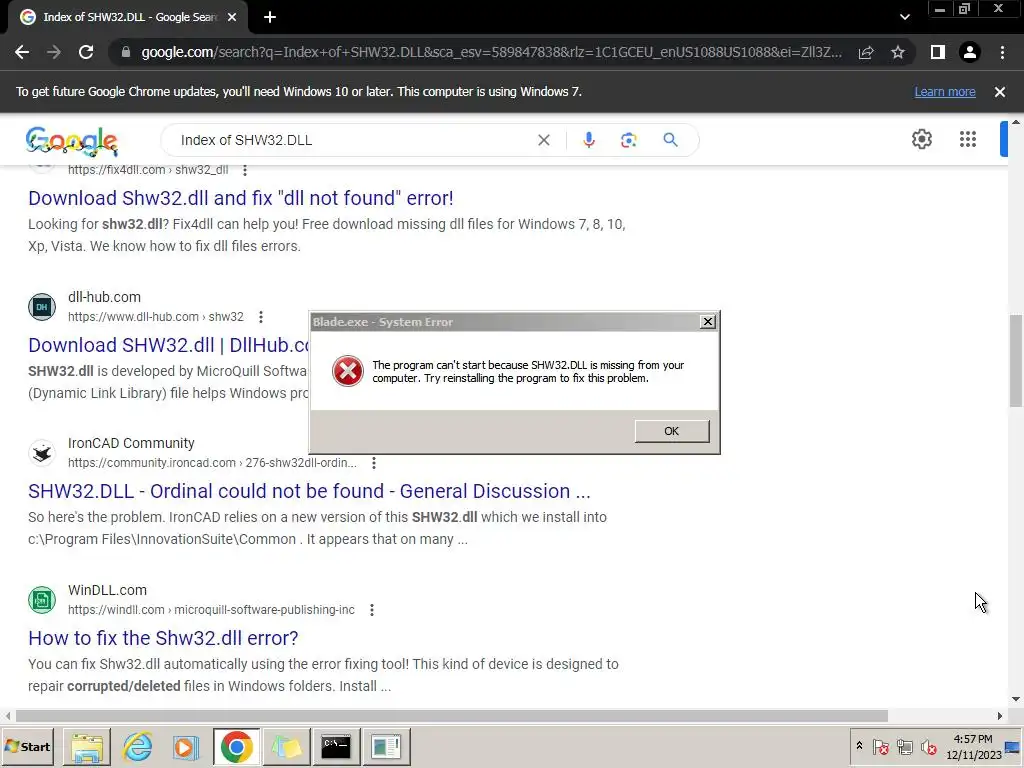This screenshot has width=1024, height=768.
Task: Open Chrome's three-dot menu
Action: coord(1002,52)
